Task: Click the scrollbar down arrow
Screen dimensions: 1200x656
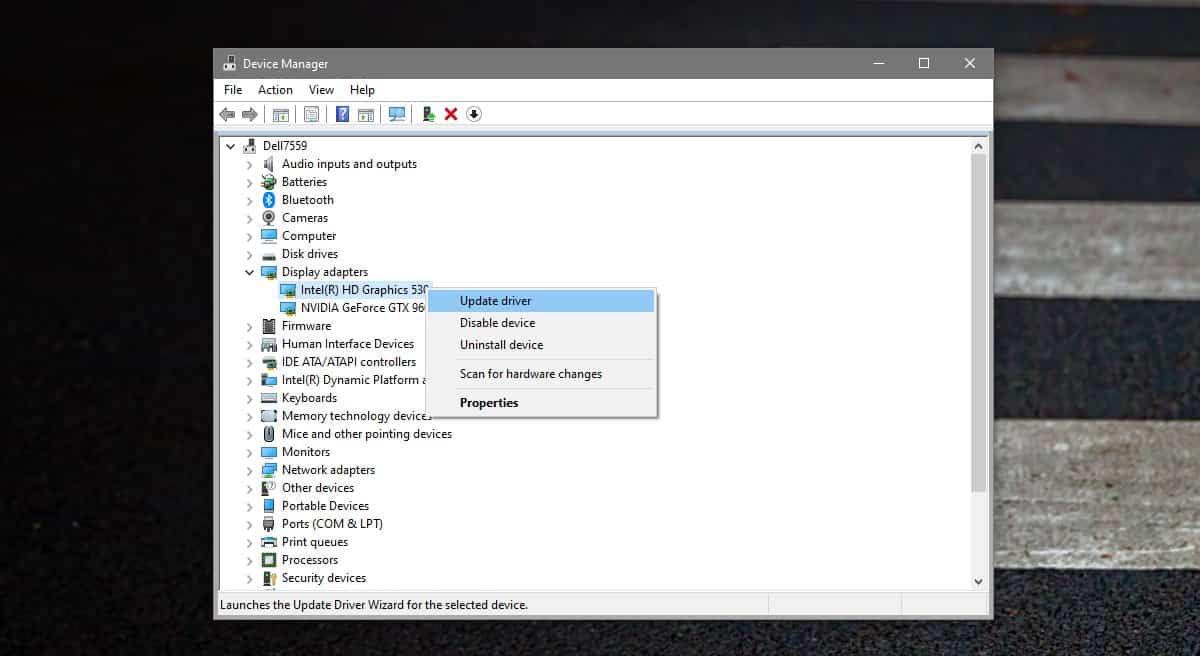Action: pos(978,581)
